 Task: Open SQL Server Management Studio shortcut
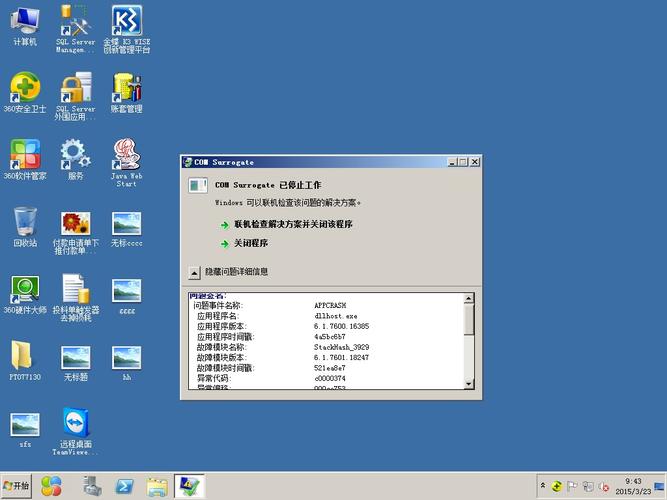click(75, 22)
